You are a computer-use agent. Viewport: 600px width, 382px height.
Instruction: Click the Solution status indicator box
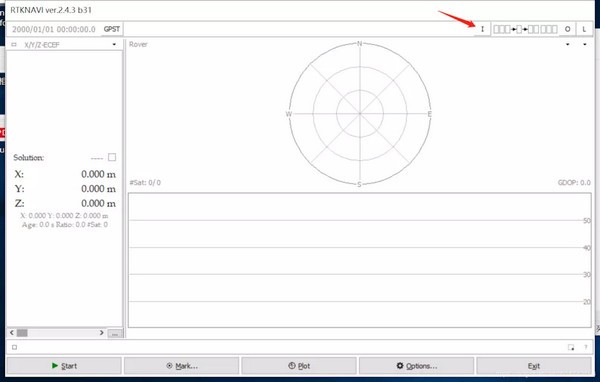[x=112, y=157]
